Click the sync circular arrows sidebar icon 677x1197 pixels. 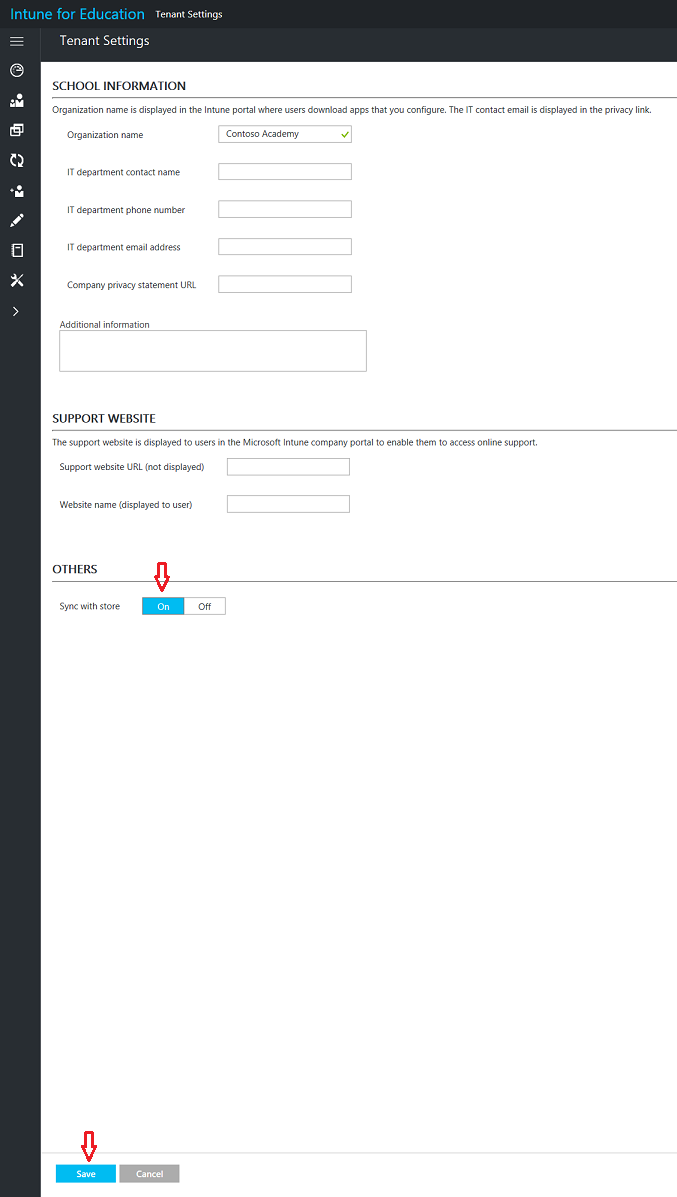pyautogui.click(x=17, y=160)
